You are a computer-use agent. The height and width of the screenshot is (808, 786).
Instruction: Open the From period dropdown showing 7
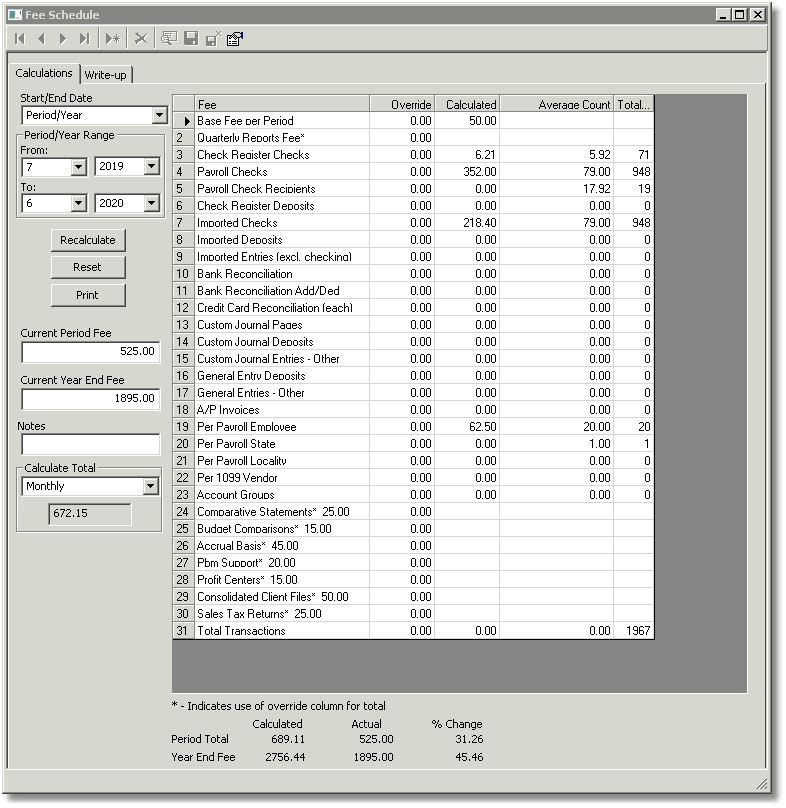pyautogui.click(x=78, y=166)
